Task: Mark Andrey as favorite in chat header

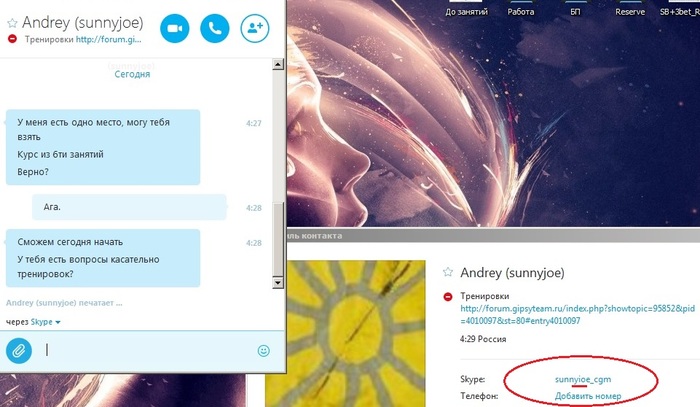Action: (12, 23)
